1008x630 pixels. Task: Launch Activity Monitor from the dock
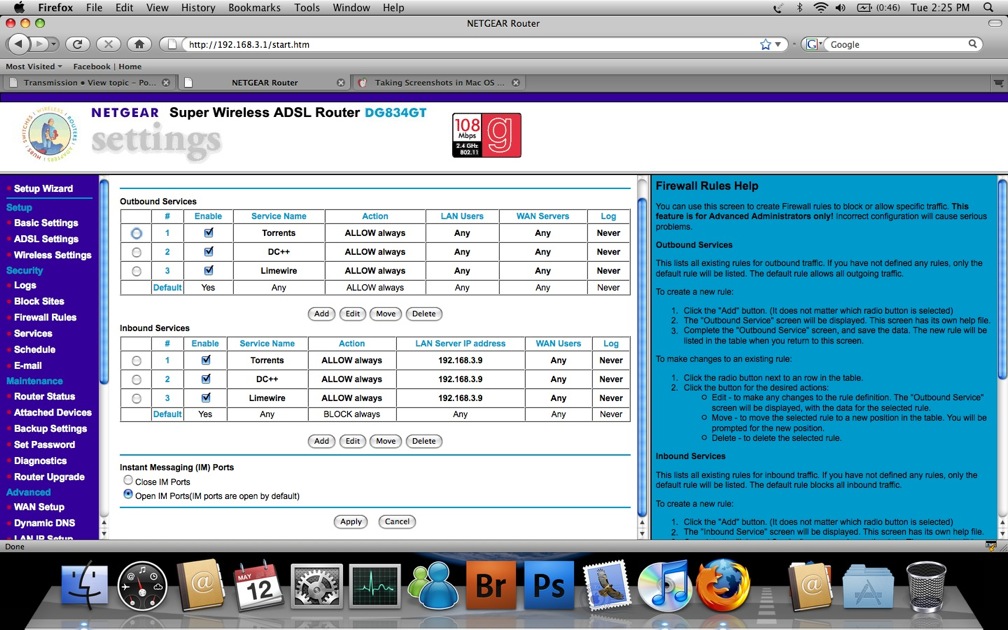coord(375,586)
